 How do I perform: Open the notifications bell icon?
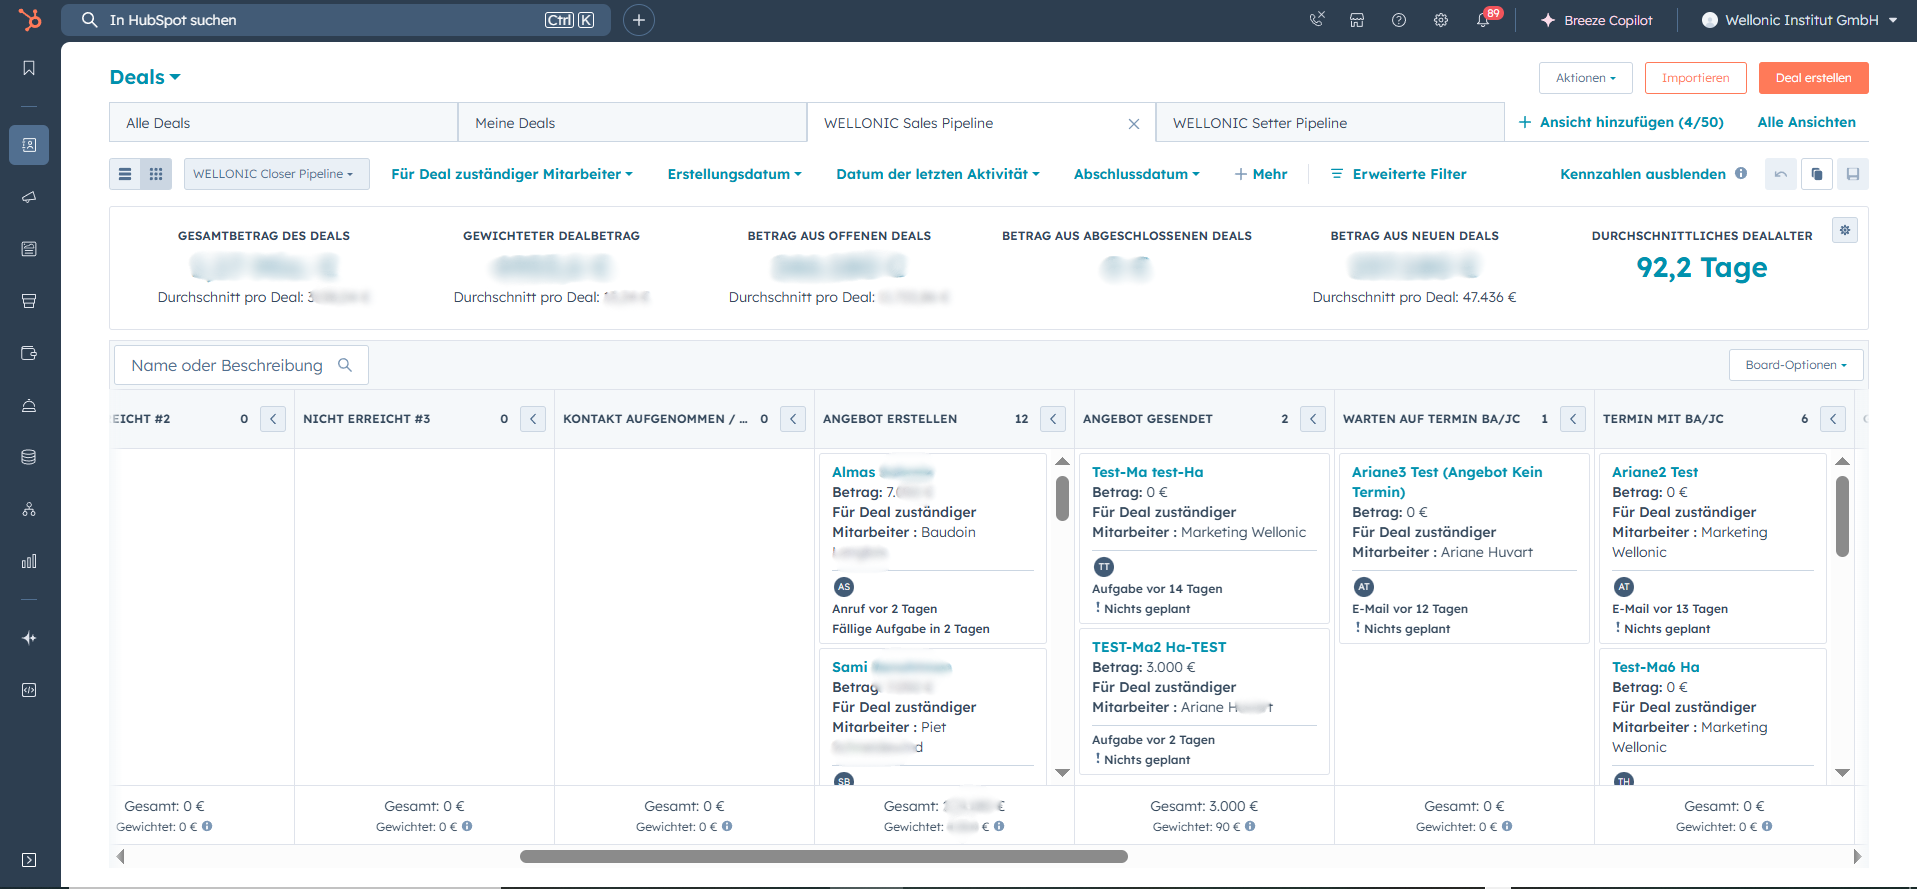pyautogui.click(x=1483, y=20)
